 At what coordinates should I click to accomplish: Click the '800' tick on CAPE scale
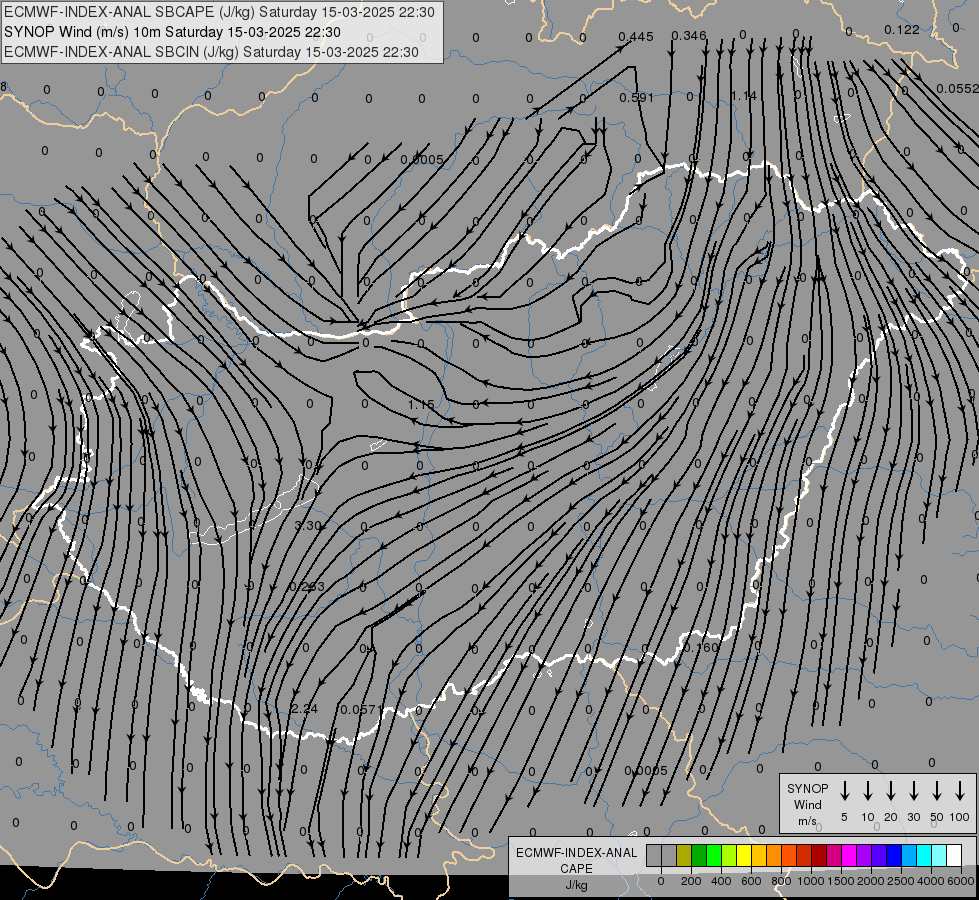coord(781,881)
